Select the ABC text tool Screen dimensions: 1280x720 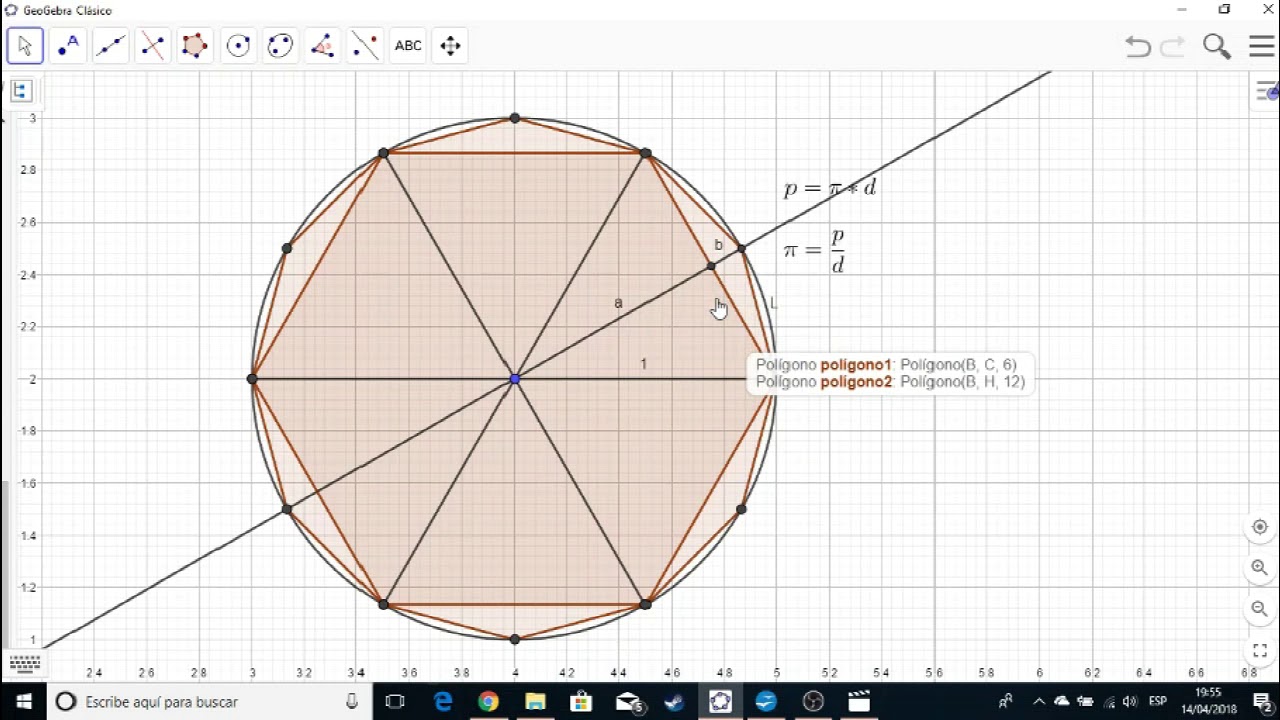(408, 45)
